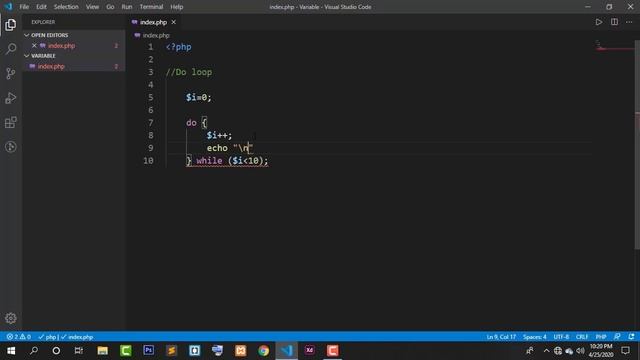The width and height of the screenshot is (640, 360).
Task: Open the Search view in activity bar
Action: click(11, 49)
